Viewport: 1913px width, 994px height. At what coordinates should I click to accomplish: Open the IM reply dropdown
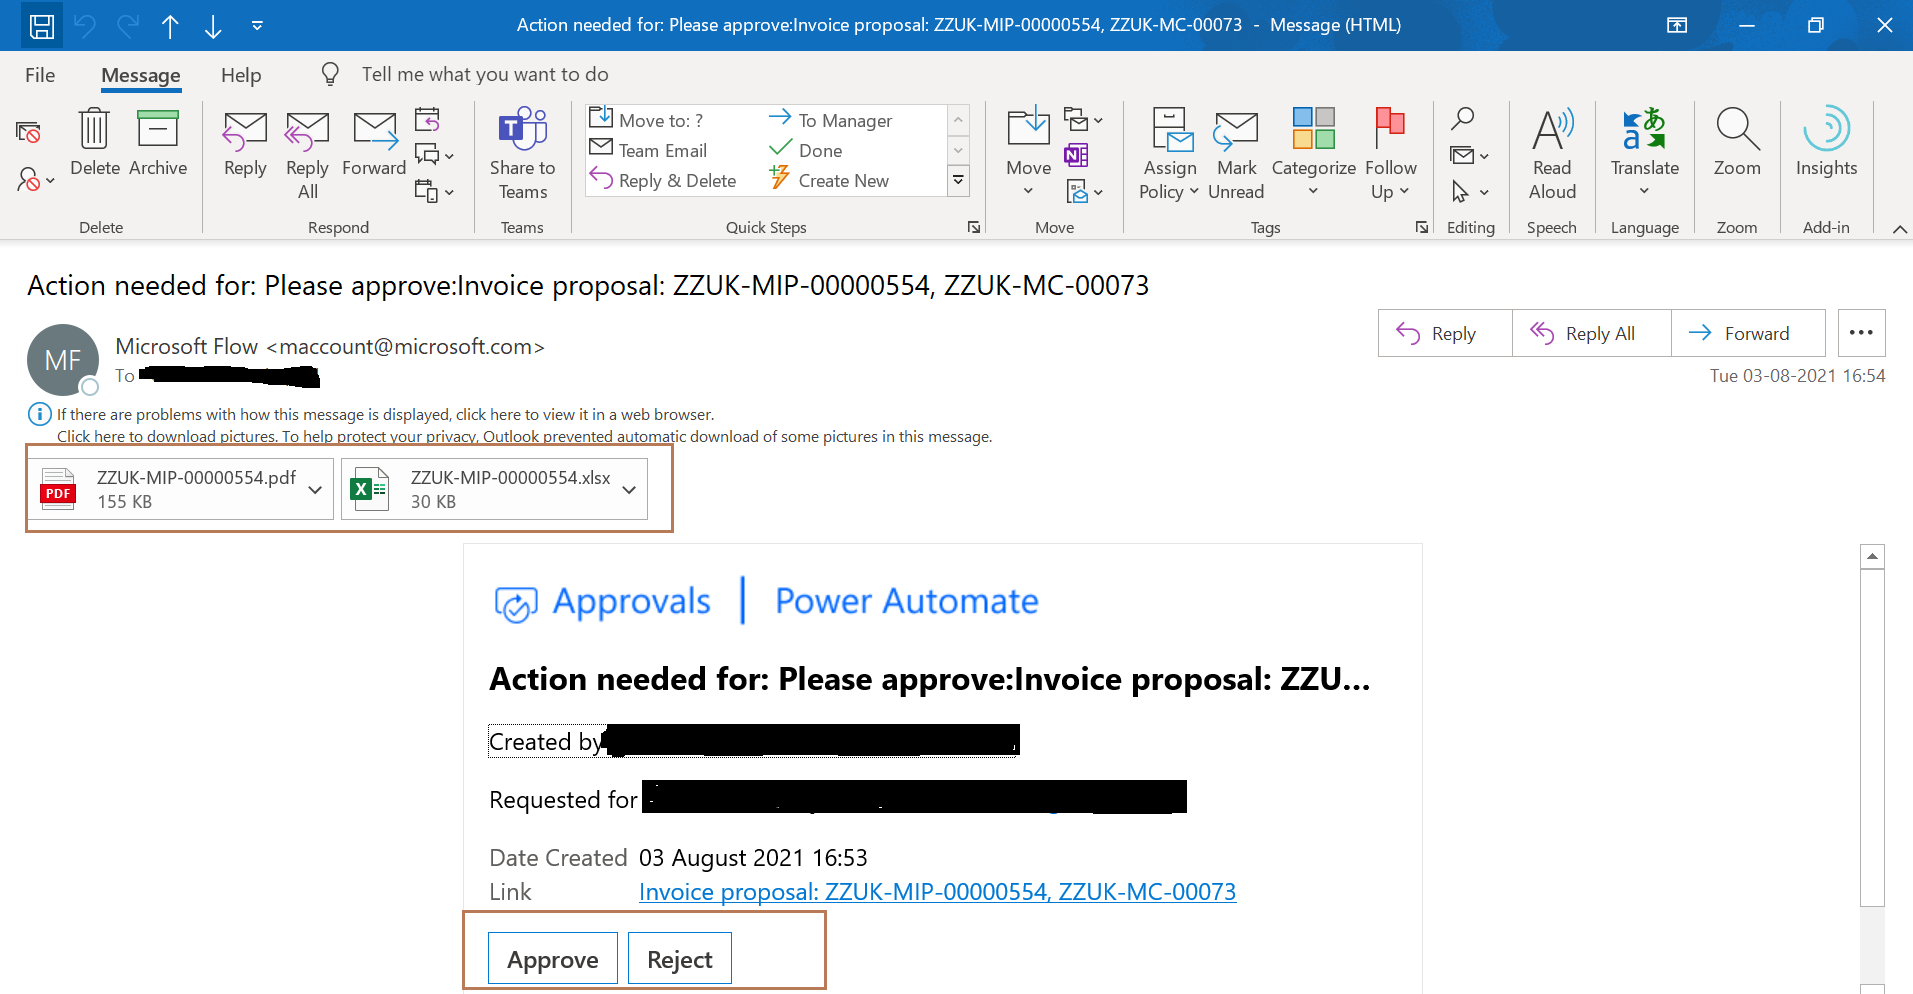pos(434,155)
